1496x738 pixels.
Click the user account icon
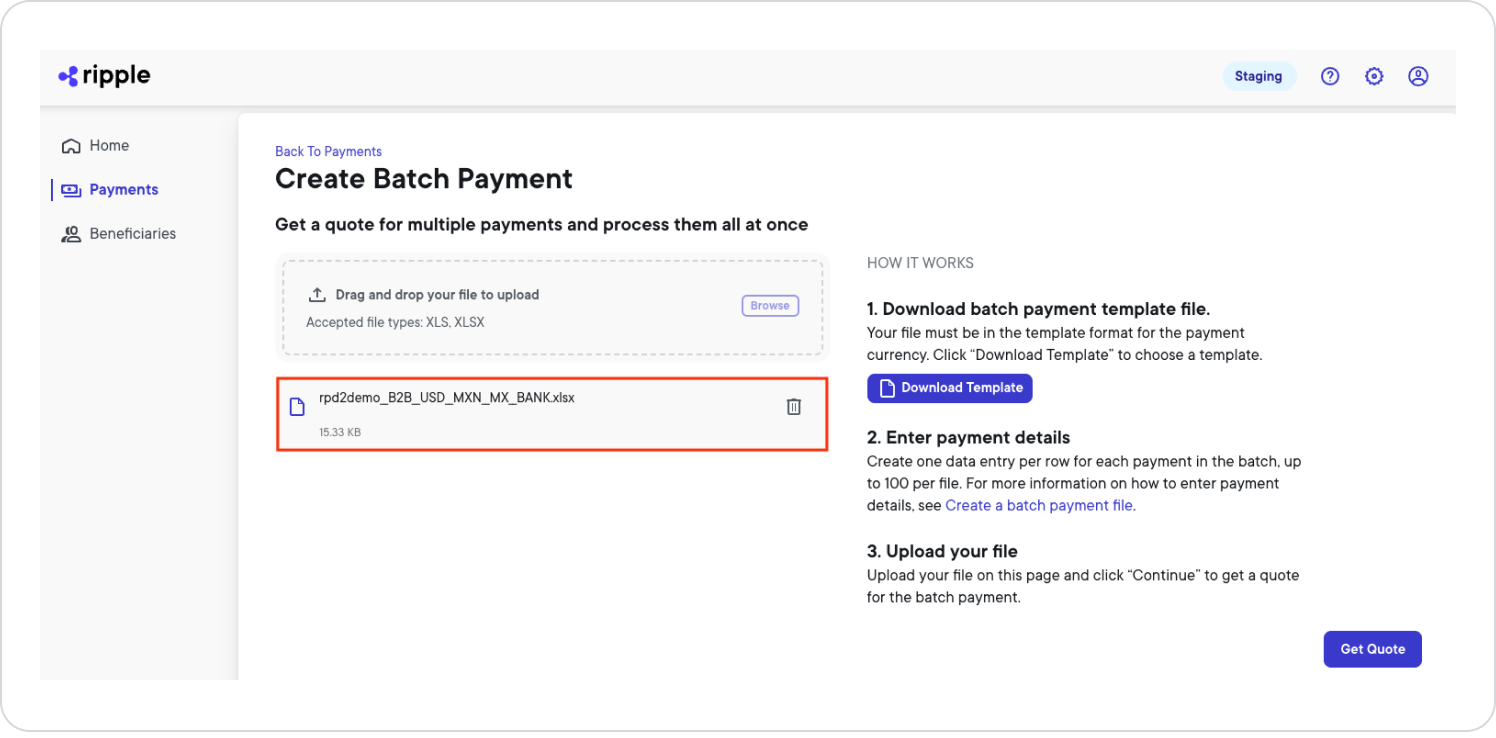pyautogui.click(x=1418, y=75)
